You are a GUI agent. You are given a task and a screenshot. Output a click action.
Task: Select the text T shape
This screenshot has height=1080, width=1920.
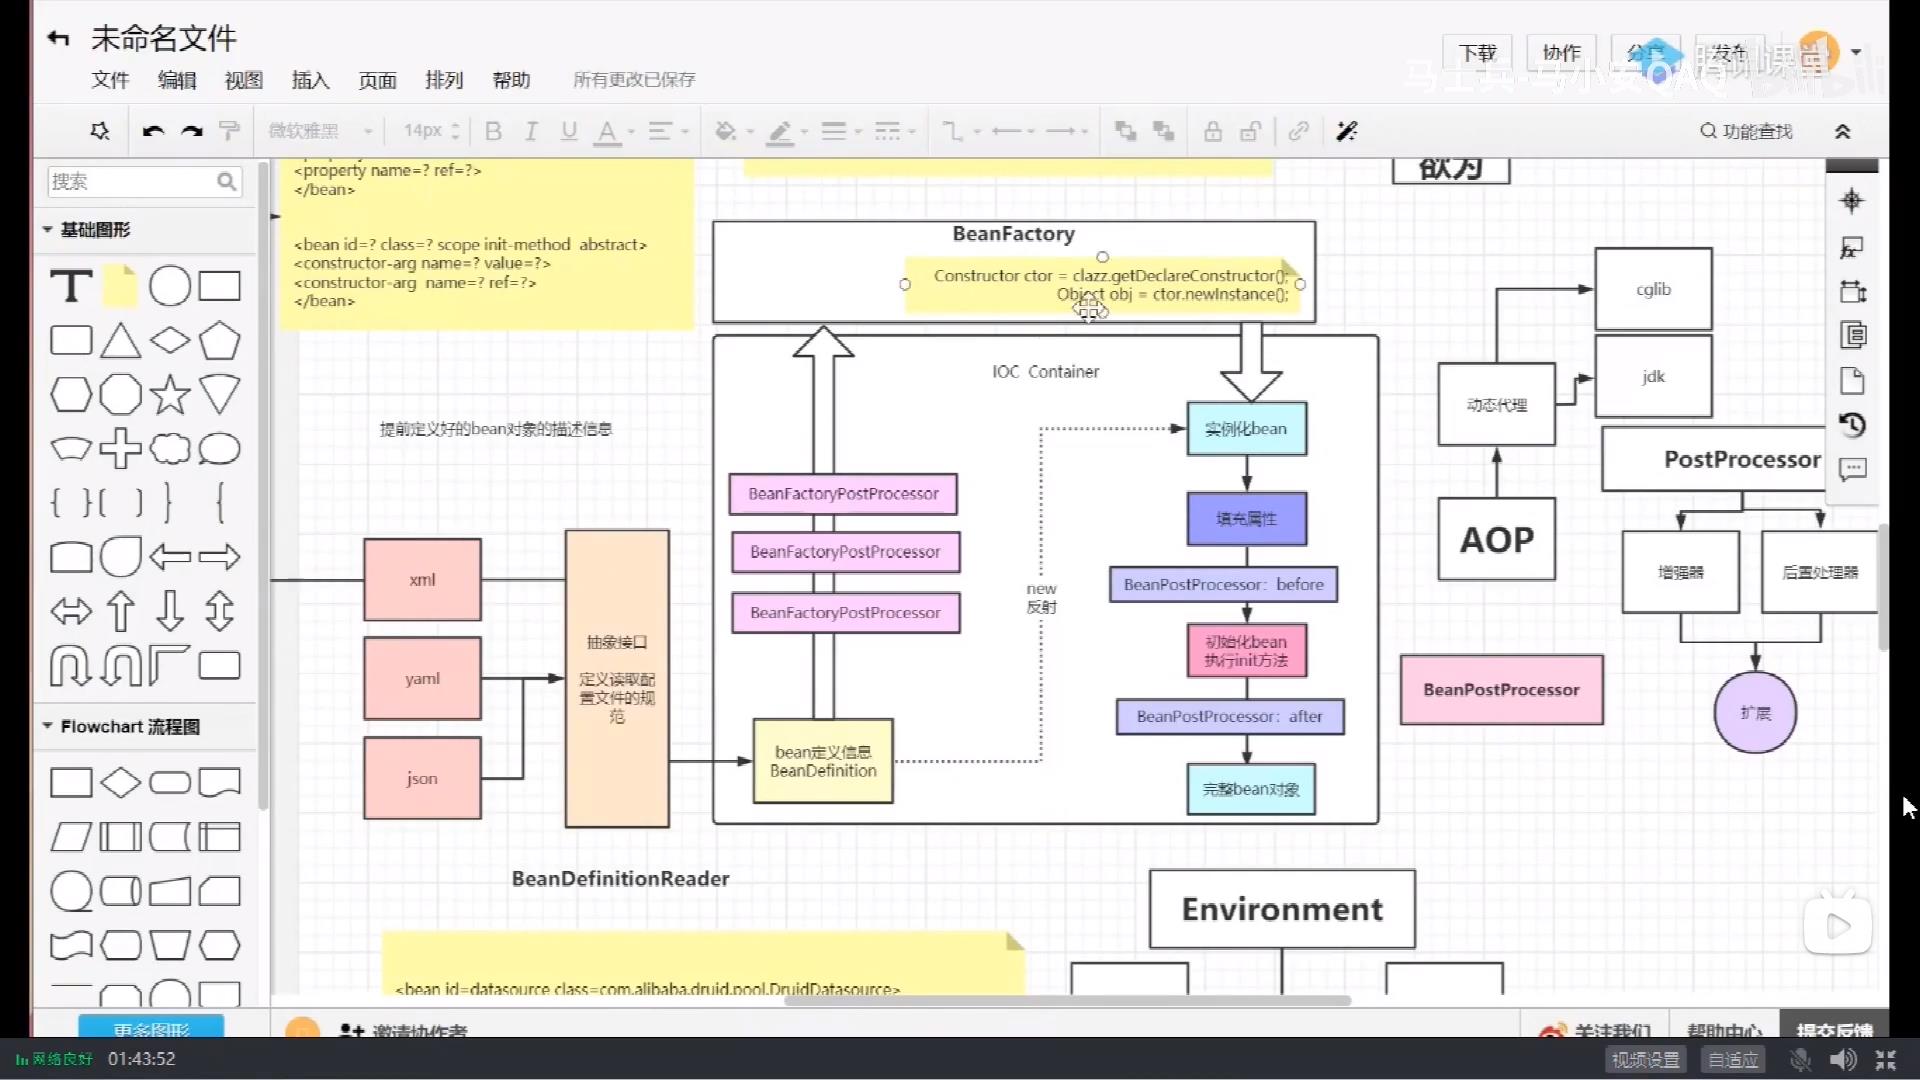pyautogui.click(x=71, y=286)
